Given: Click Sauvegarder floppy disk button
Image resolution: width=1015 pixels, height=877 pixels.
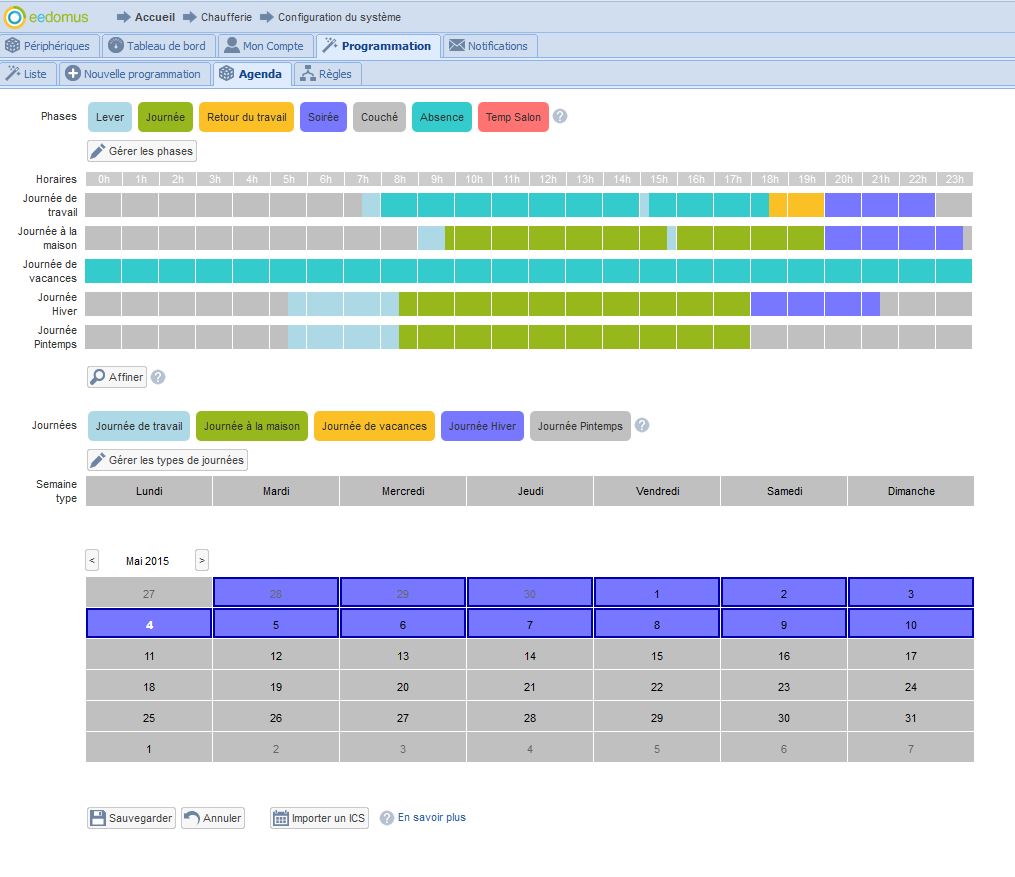Looking at the screenshot, I should 131,818.
